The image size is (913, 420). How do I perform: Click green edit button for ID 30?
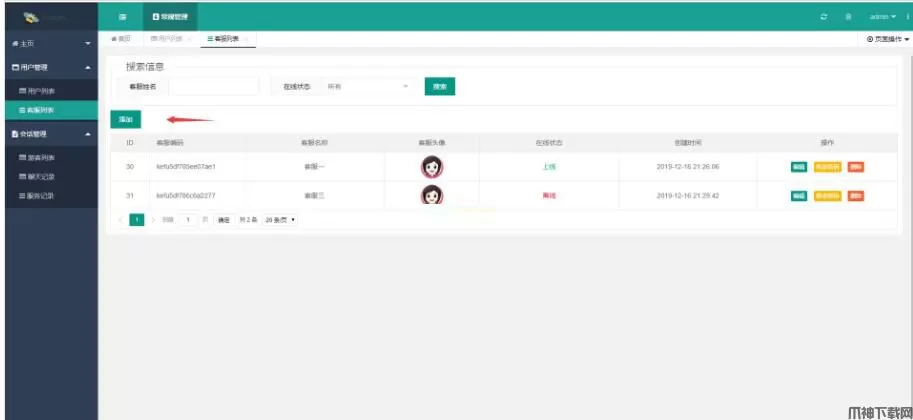coord(799,167)
